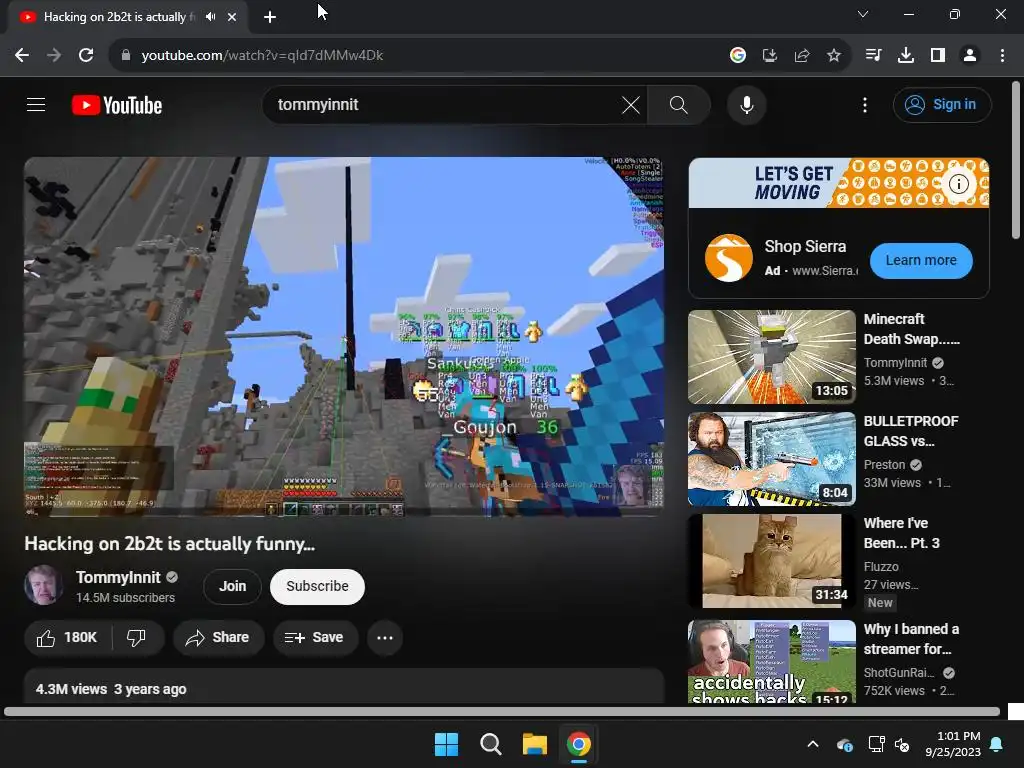Open Chrome downloads
This screenshot has width=1024, height=768.
905,56
